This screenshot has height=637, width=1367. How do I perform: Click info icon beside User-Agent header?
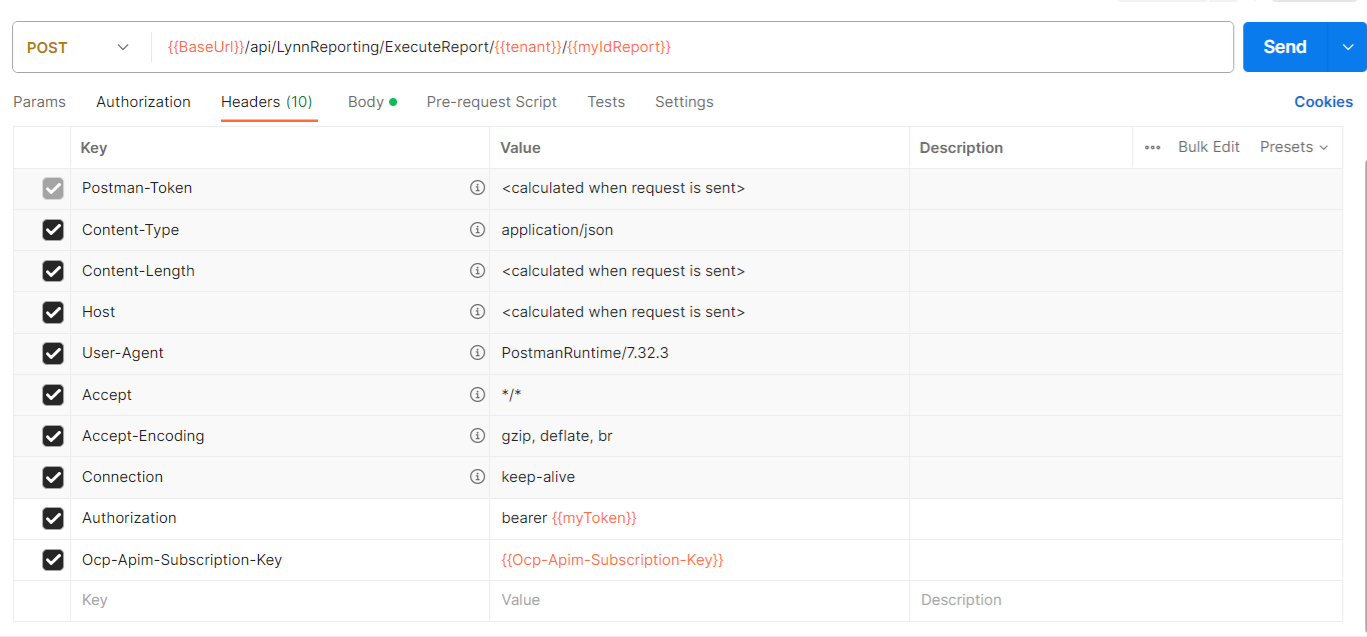[x=477, y=353]
